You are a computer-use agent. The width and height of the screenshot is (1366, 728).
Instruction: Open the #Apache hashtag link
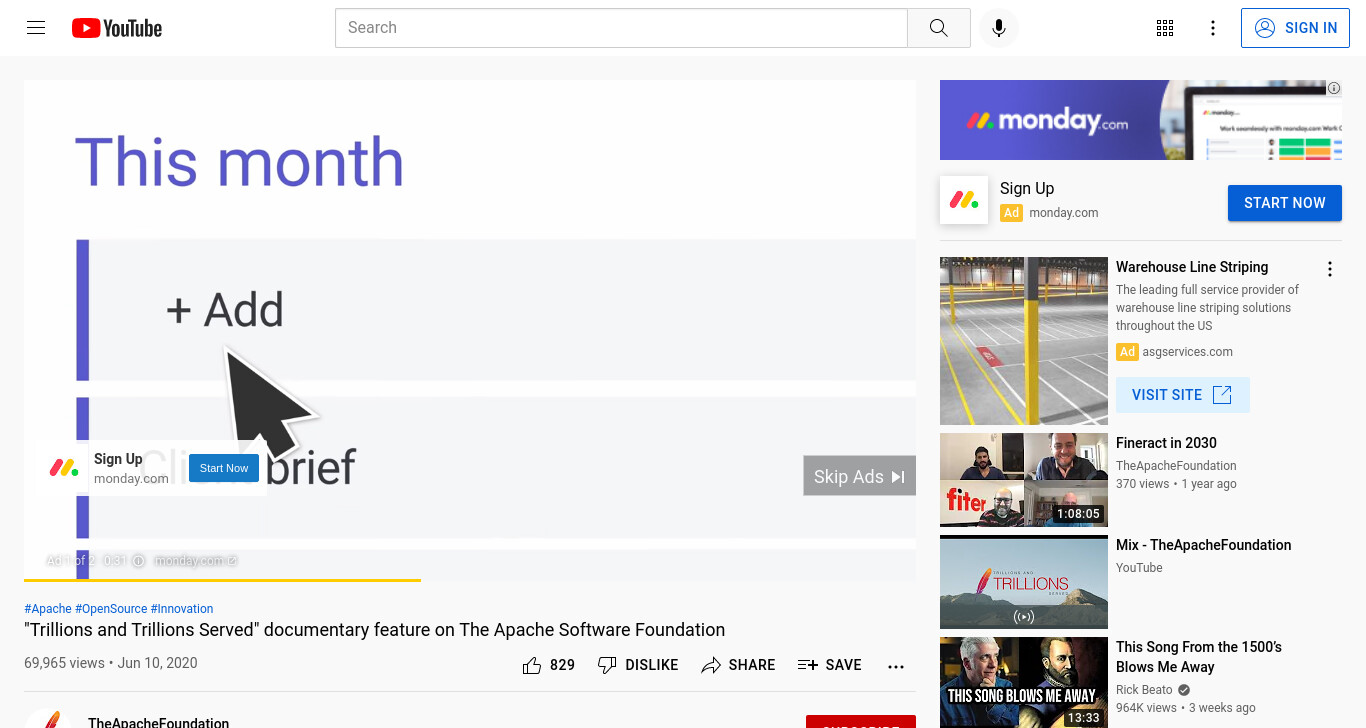click(x=48, y=609)
